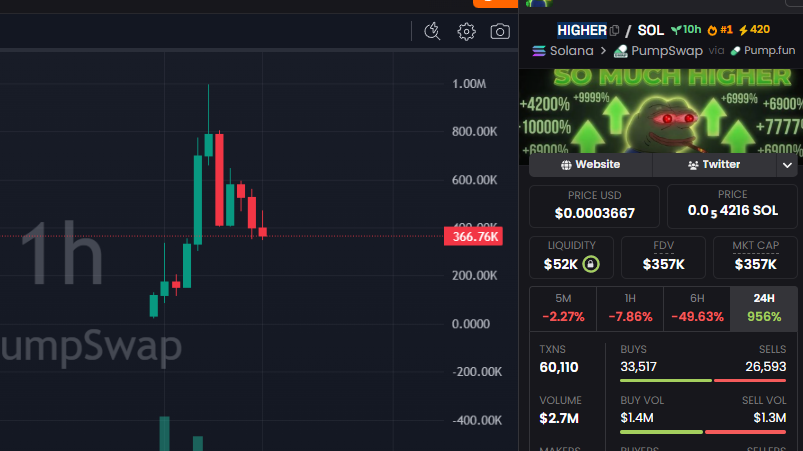
Task: Click the PRICE USD $0.0003667 box
Action: (594, 206)
